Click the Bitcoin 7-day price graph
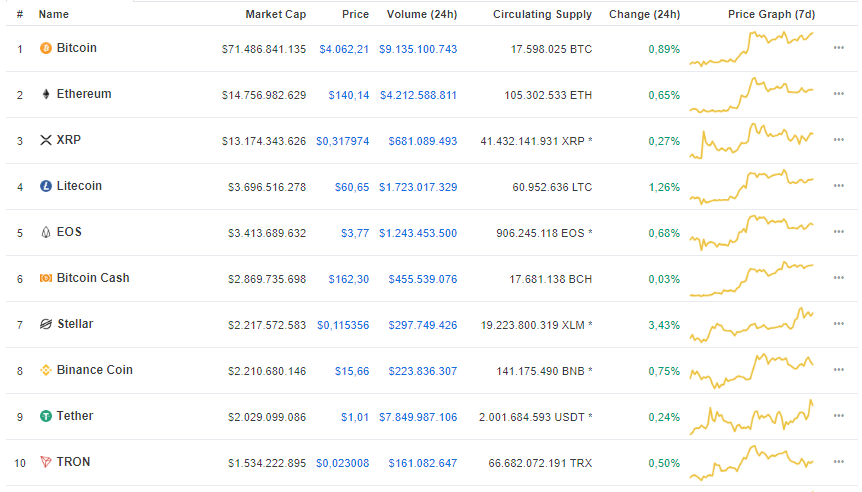The height and width of the screenshot is (492, 862). point(752,49)
